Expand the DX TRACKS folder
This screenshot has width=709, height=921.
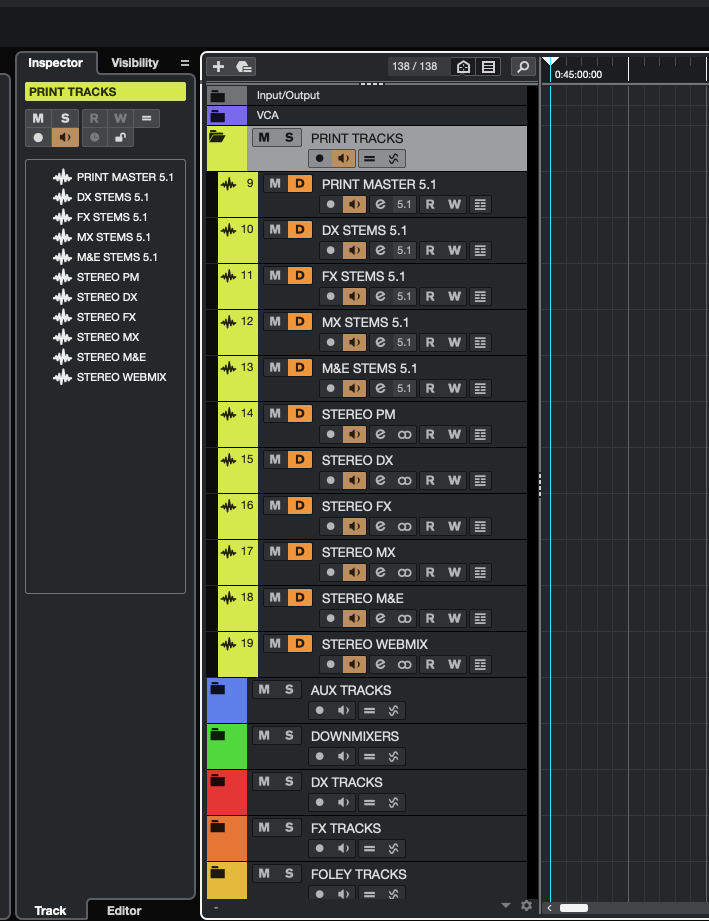pyautogui.click(x=218, y=781)
